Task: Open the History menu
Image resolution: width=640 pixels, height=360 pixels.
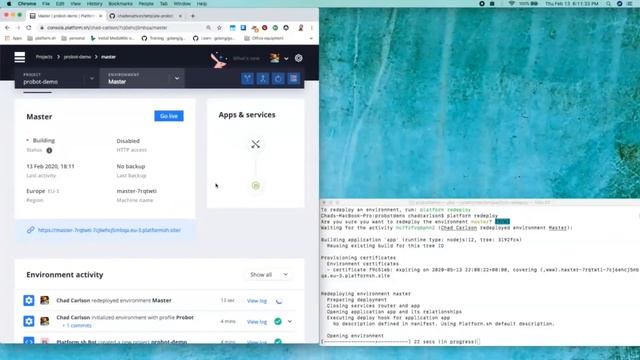Action: coord(94,4)
